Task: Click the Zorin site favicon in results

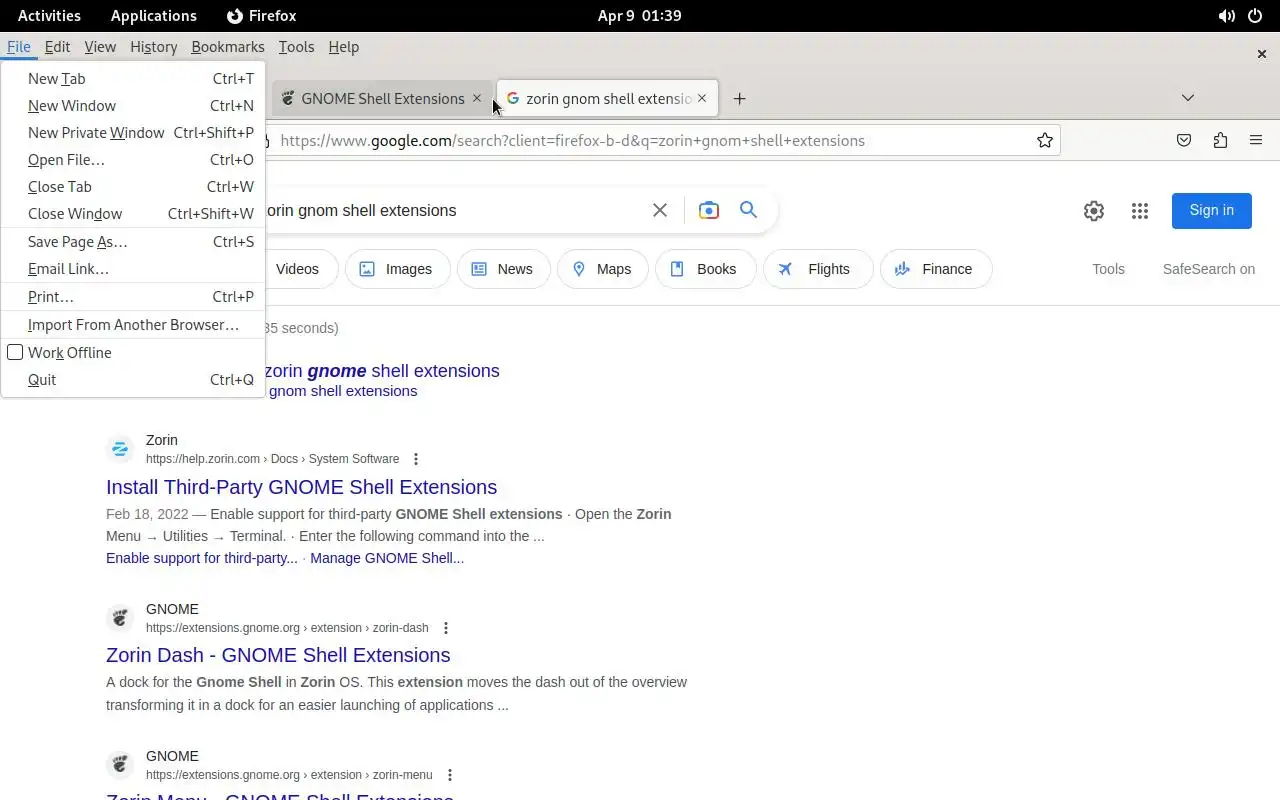Action: coord(120,449)
